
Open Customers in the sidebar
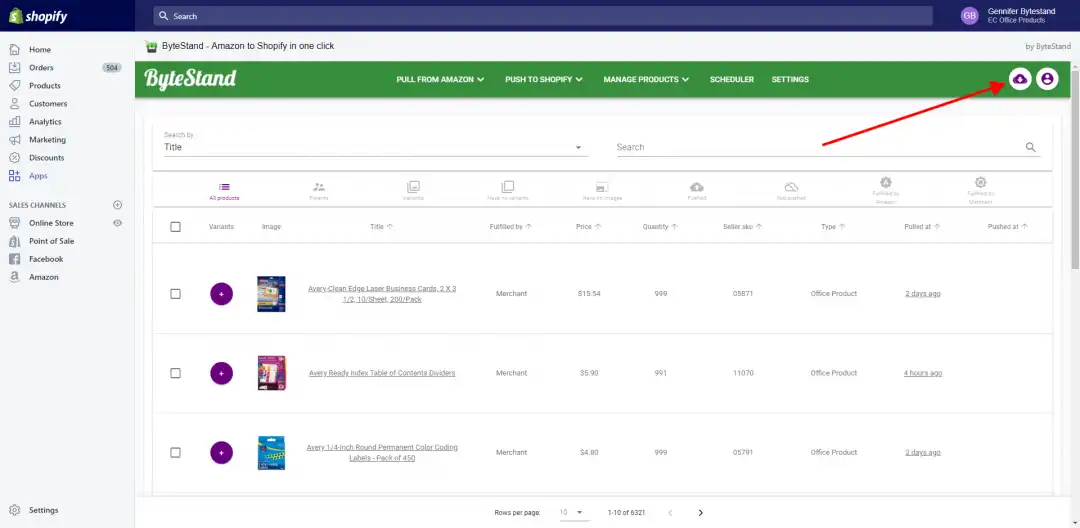[x=48, y=103]
